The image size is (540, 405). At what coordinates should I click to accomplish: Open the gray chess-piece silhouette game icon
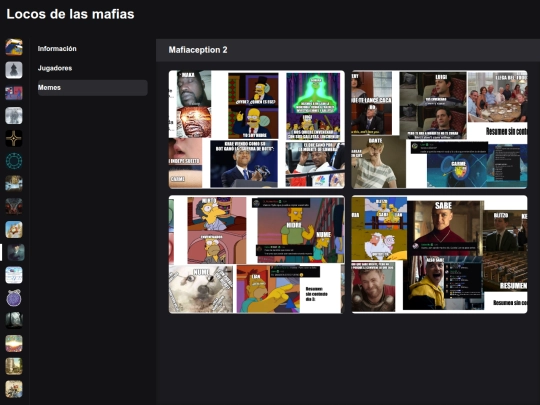pyautogui.click(x=14, y=70)
